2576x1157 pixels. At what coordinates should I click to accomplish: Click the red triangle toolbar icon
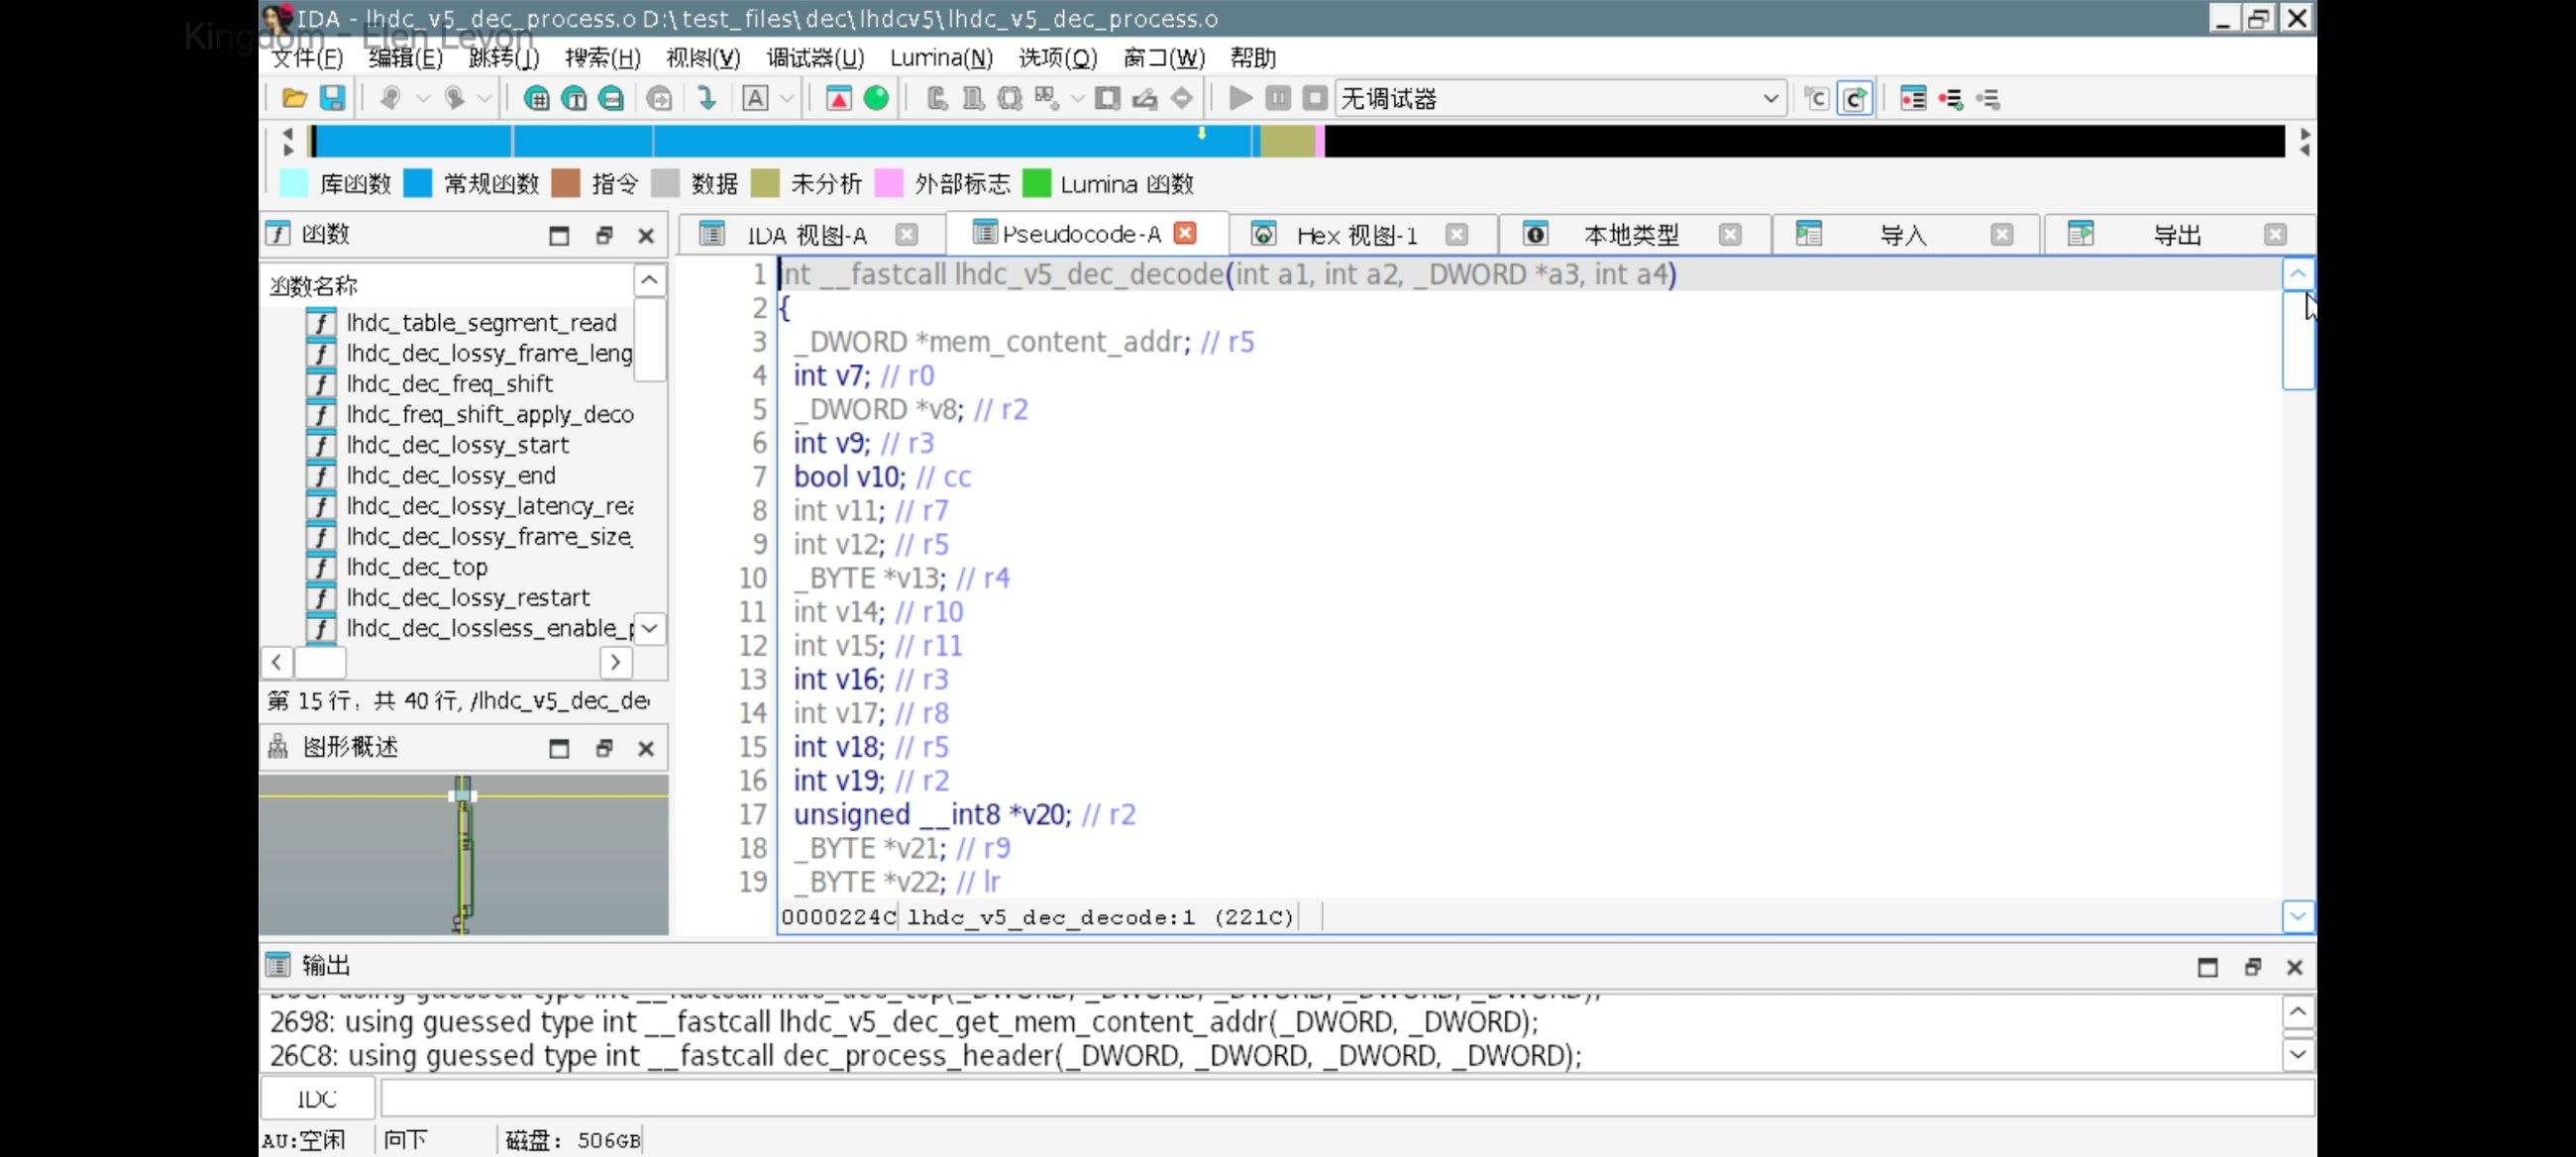pyautogui.click(x=838, y=98)
